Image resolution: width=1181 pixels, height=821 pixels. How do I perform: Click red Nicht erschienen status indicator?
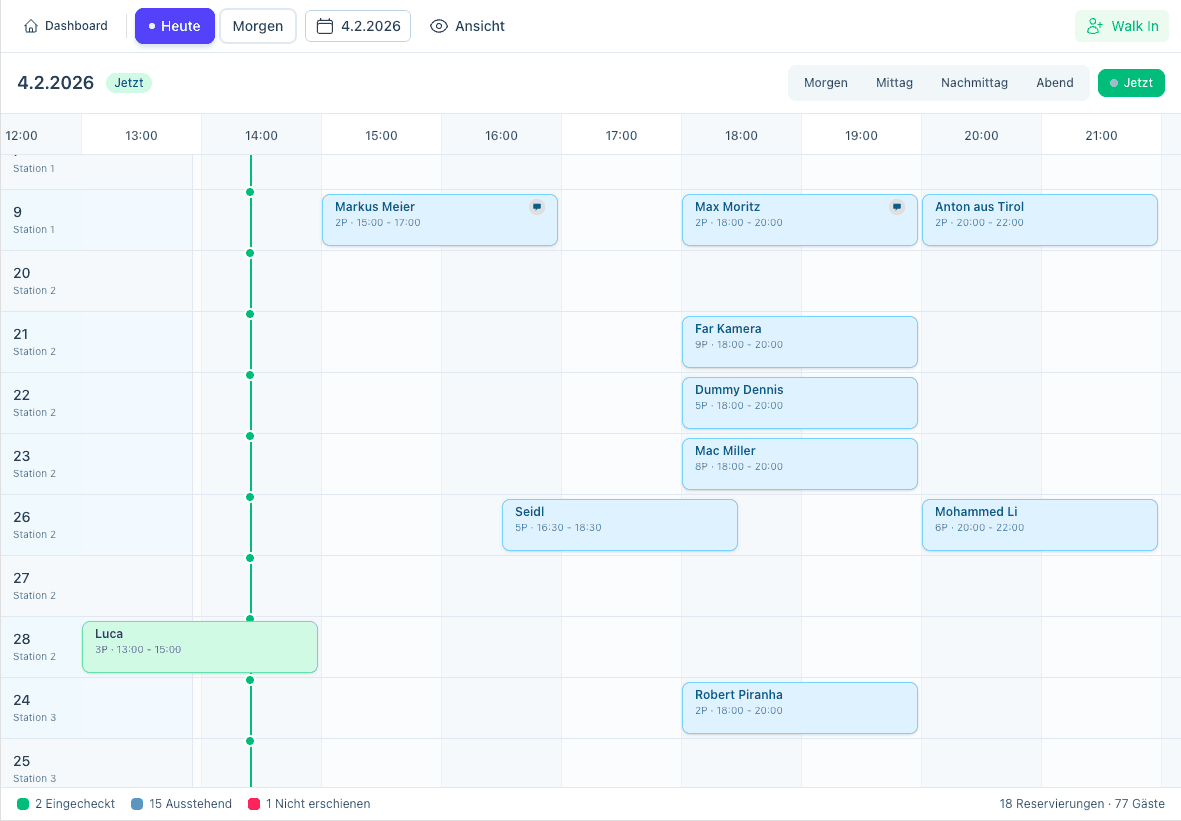[x=254, y=804]
